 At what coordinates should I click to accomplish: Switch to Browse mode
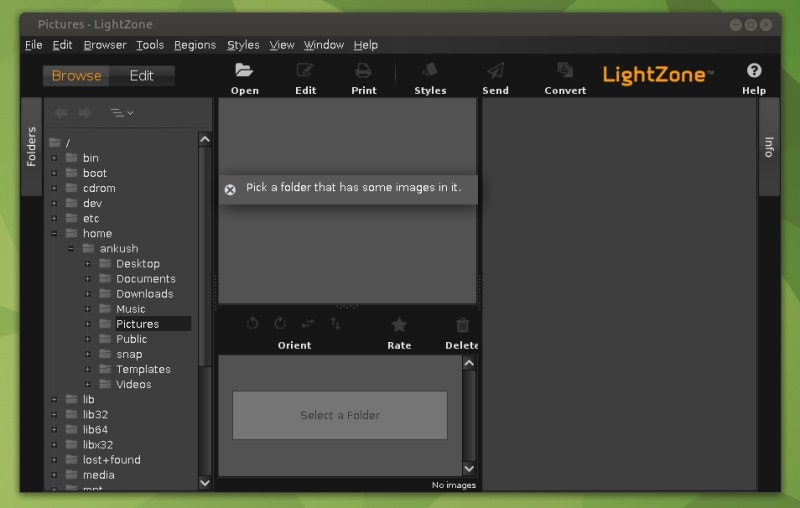[x=76, y=75]
